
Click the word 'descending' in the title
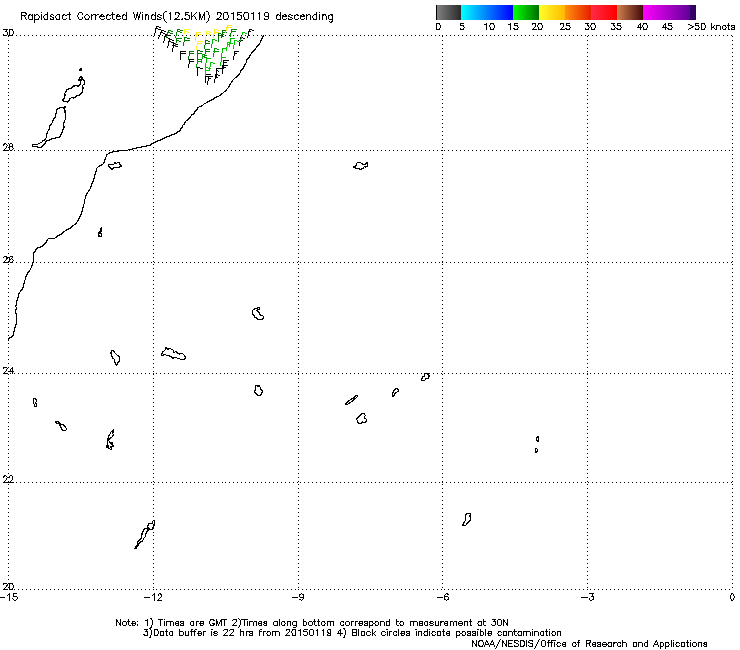(x=304, y=17)
